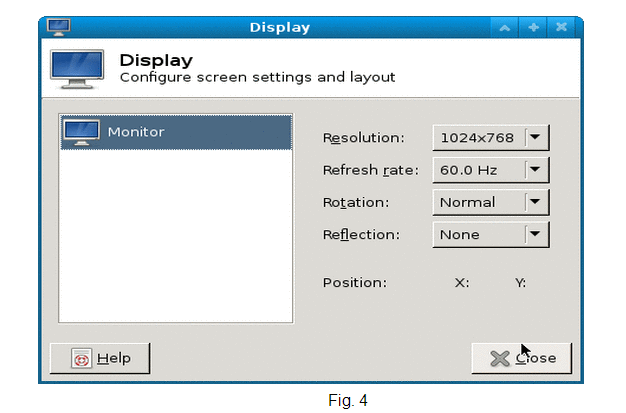Click the small monitor icon in the list
Image resolution: width=626 pixels, height=413 pixels.
[81, 133]
